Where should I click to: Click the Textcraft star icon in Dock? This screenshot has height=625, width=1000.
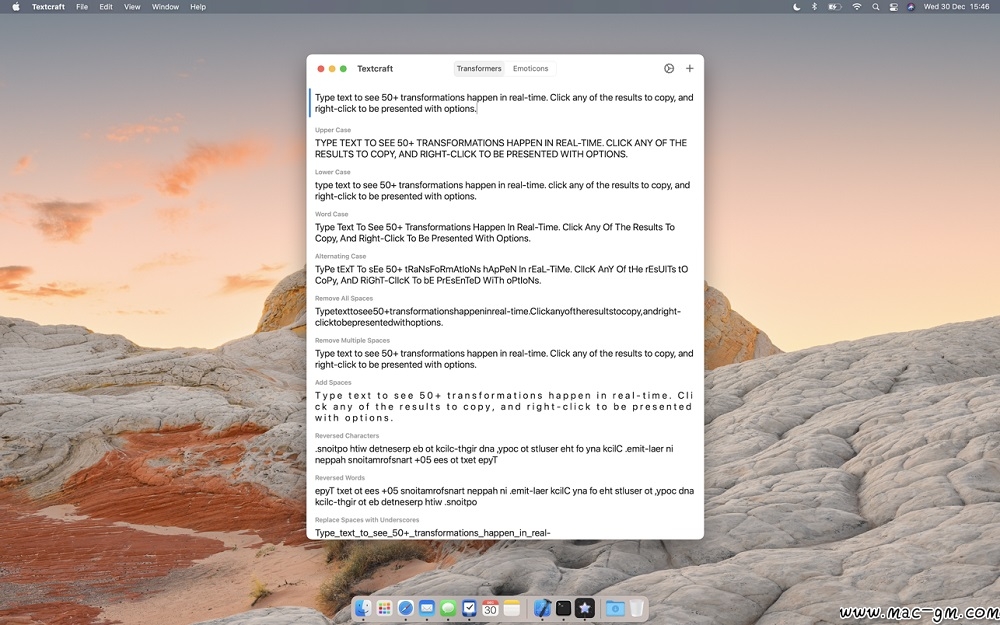585,608
